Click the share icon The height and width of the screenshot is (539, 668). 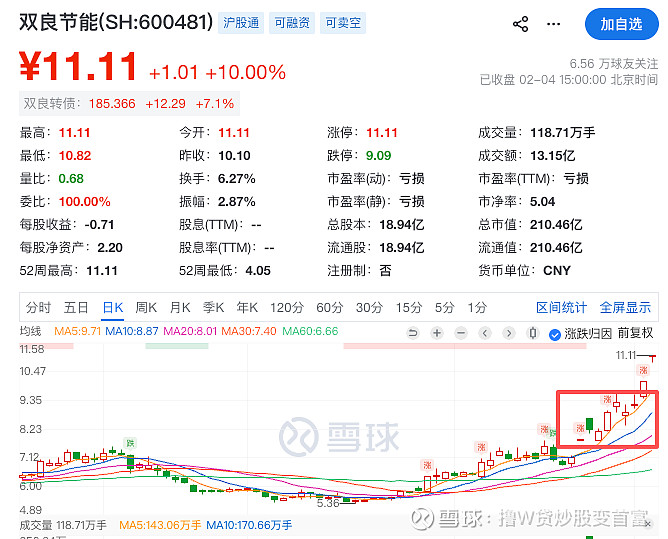520,24
